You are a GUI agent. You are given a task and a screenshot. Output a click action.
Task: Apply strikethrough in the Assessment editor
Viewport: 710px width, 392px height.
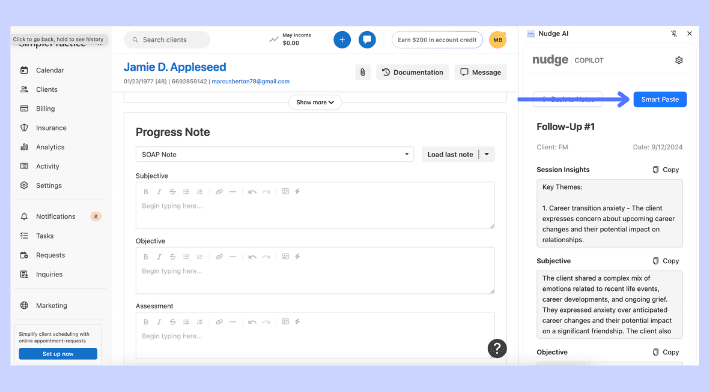point(173,322)
